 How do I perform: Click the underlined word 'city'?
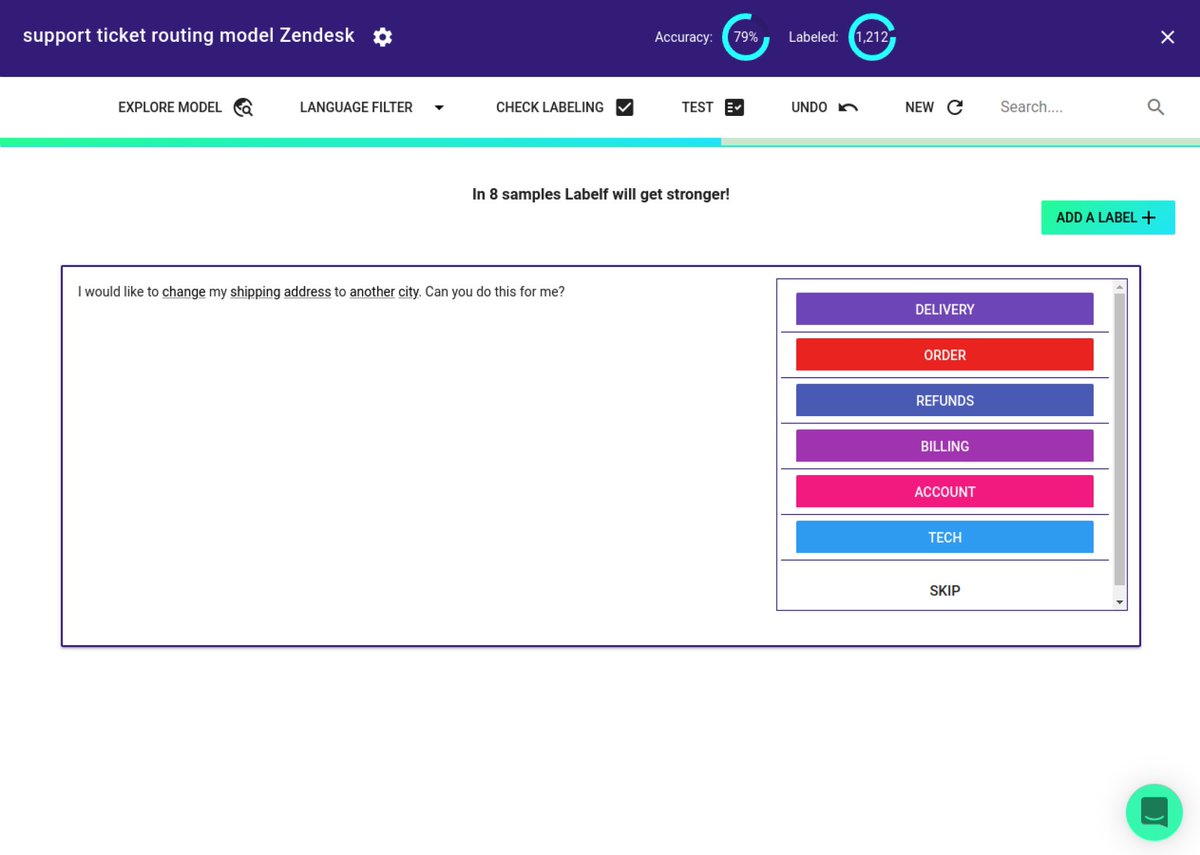pos(409,292)
